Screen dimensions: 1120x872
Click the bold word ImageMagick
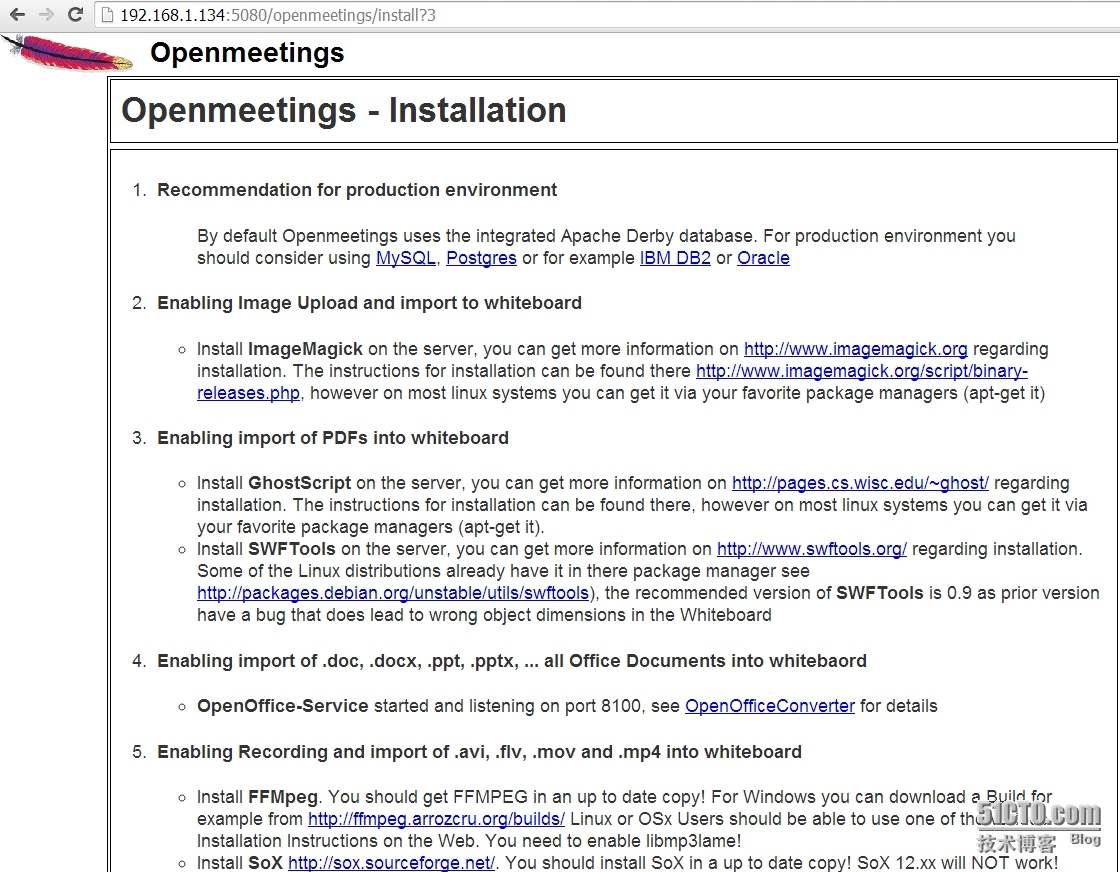[x=305, y=349]
